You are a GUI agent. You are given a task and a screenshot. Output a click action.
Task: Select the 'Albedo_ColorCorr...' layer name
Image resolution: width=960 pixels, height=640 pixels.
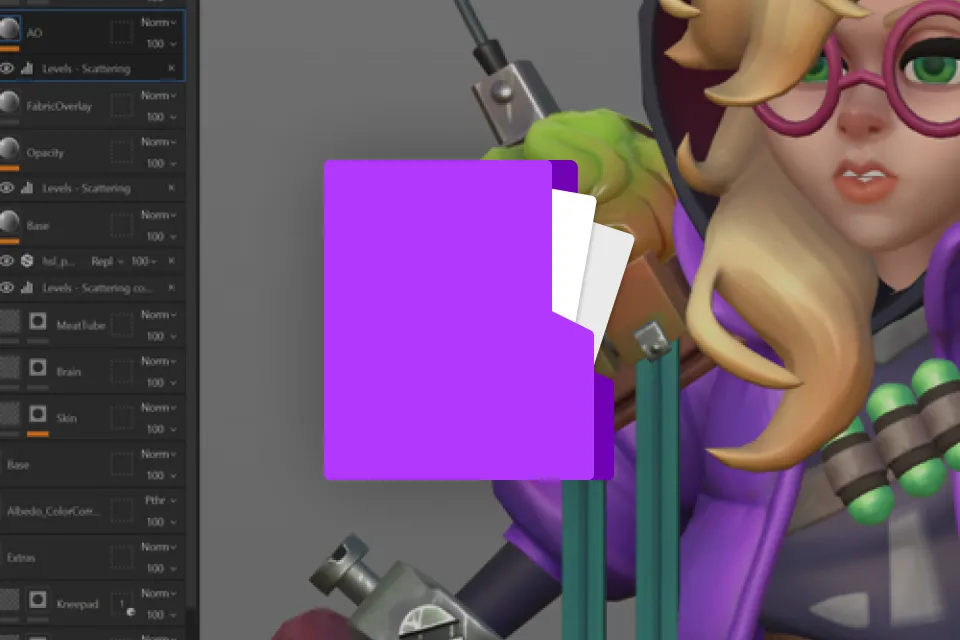tap(53, 511)
